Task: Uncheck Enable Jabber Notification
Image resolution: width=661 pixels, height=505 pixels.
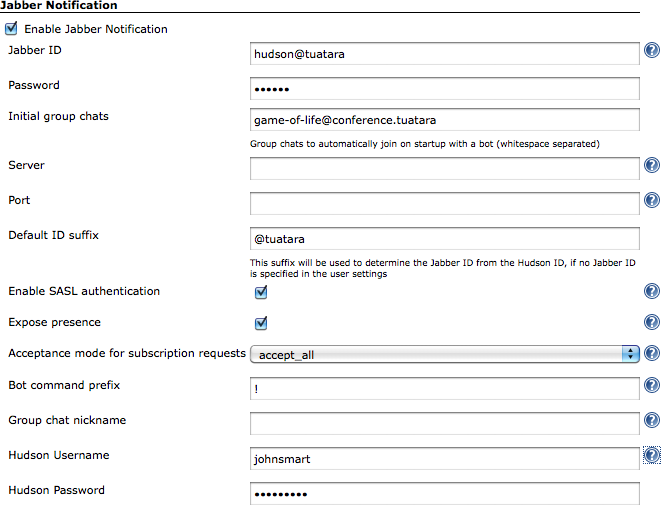Action: [11, 29]
